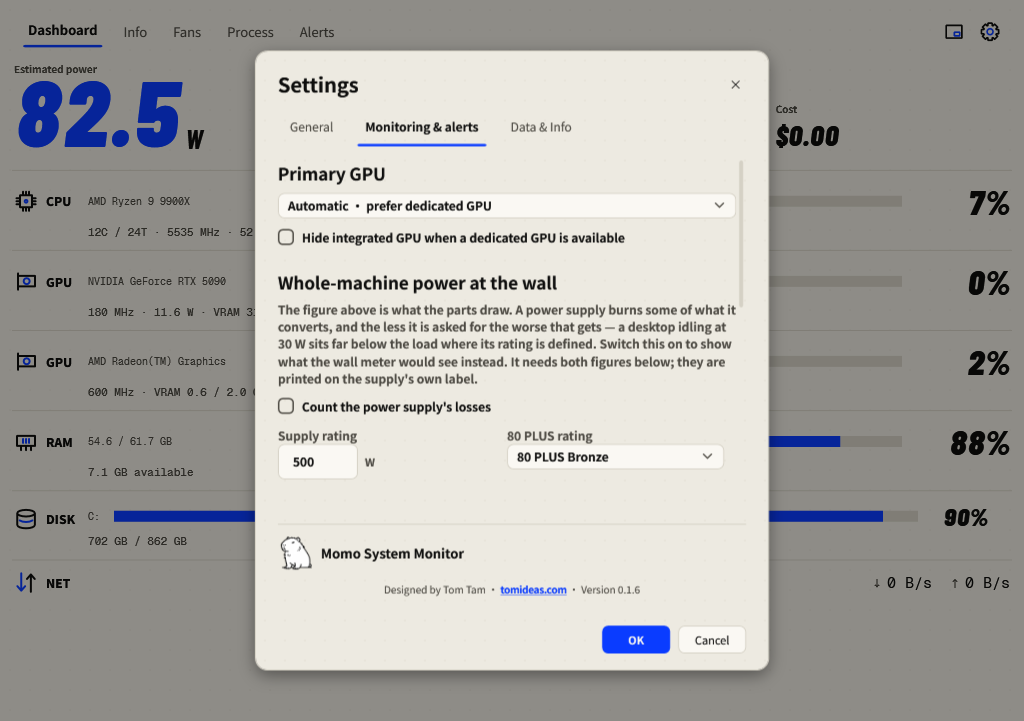
Task: Open the settings gear icon
Action: (989, 31)
